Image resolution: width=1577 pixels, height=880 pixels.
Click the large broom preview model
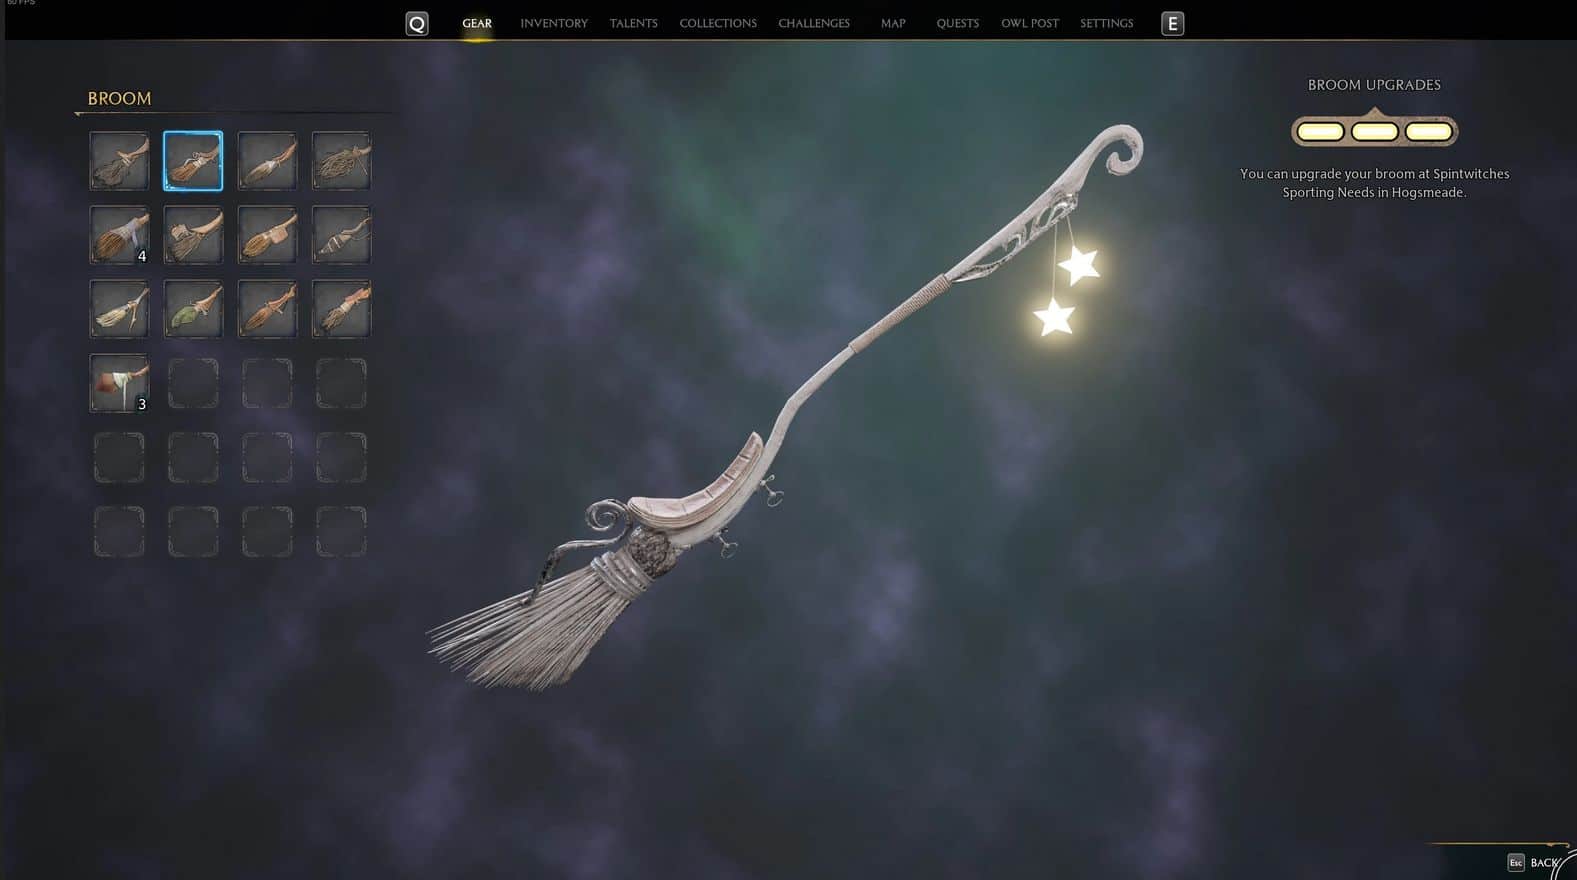pos(785,408)
